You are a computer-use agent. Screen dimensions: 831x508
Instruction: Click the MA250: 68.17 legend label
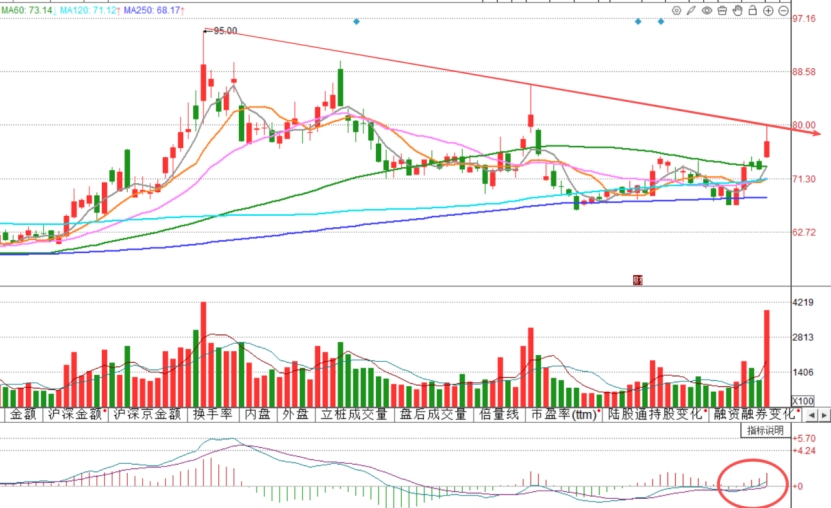coord(154,10)
